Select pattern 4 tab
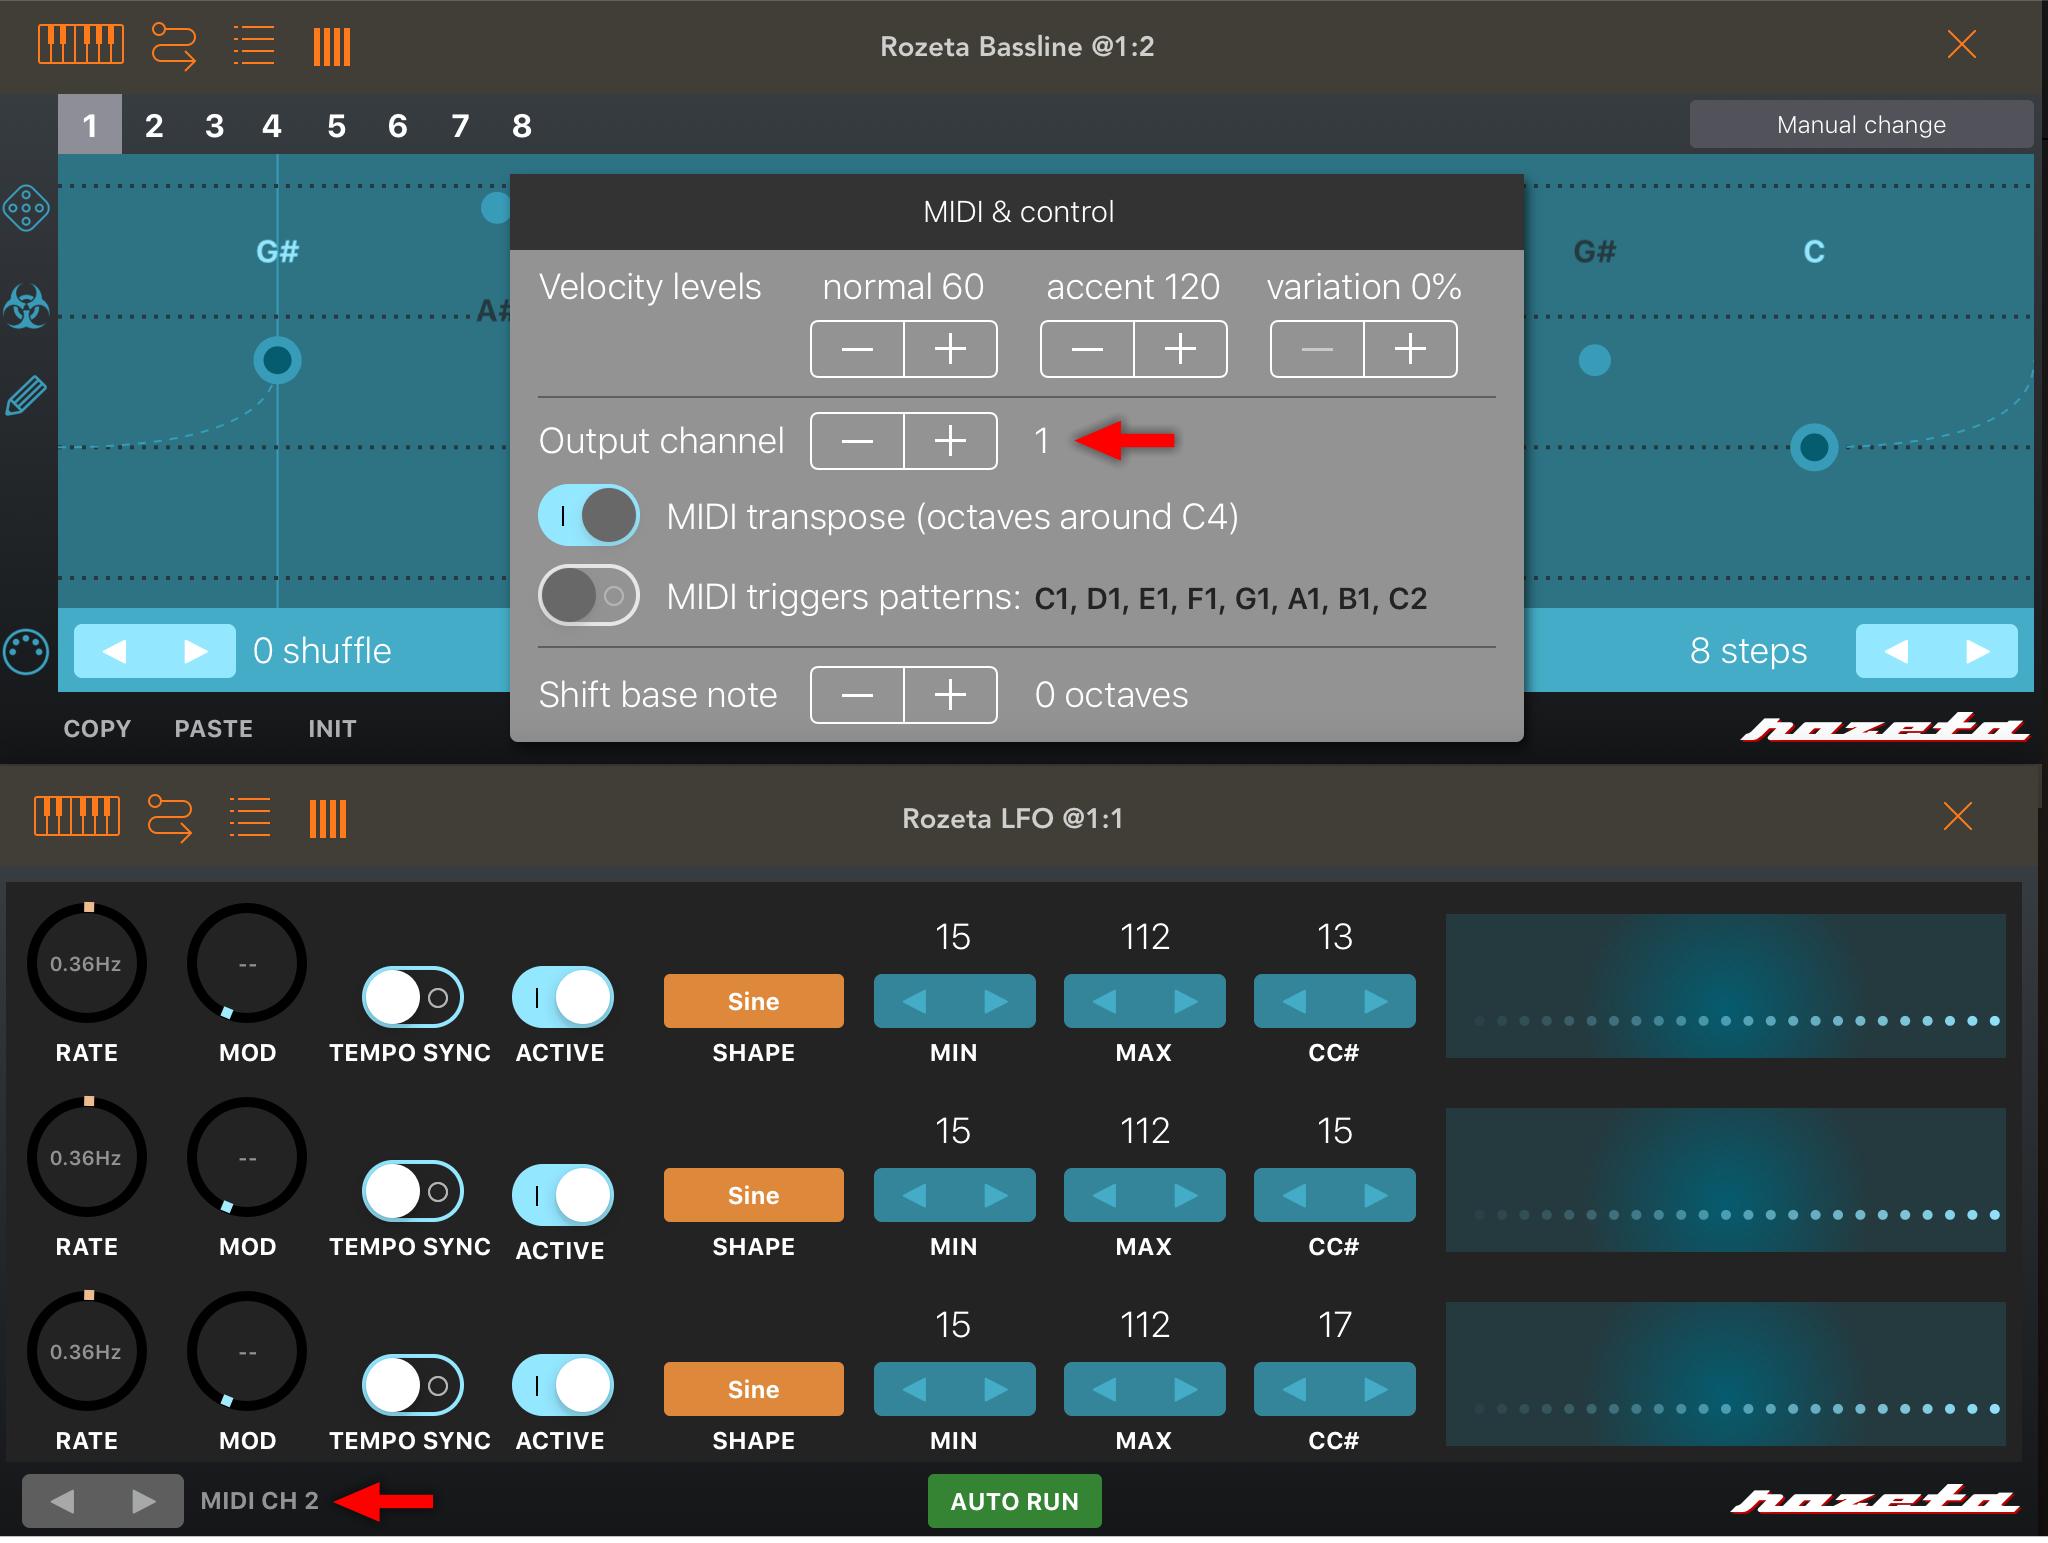 (272, 125)
